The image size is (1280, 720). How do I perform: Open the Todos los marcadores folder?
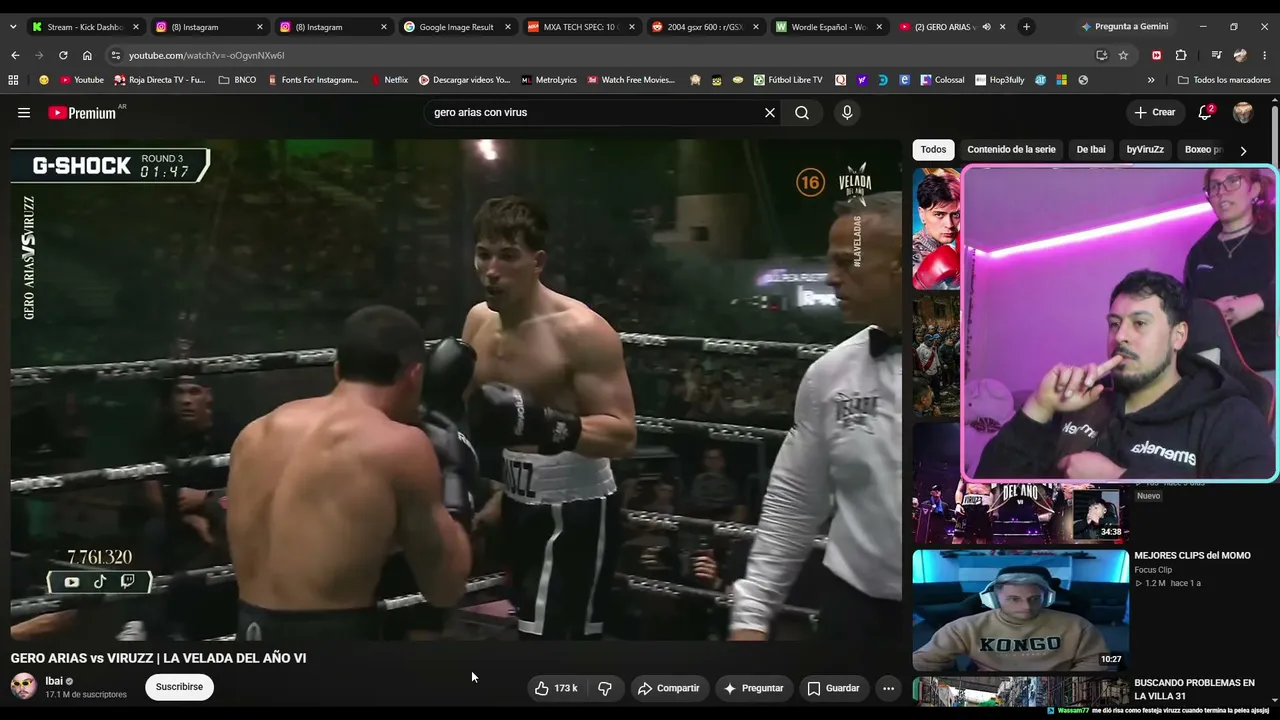coord(1224,80)
